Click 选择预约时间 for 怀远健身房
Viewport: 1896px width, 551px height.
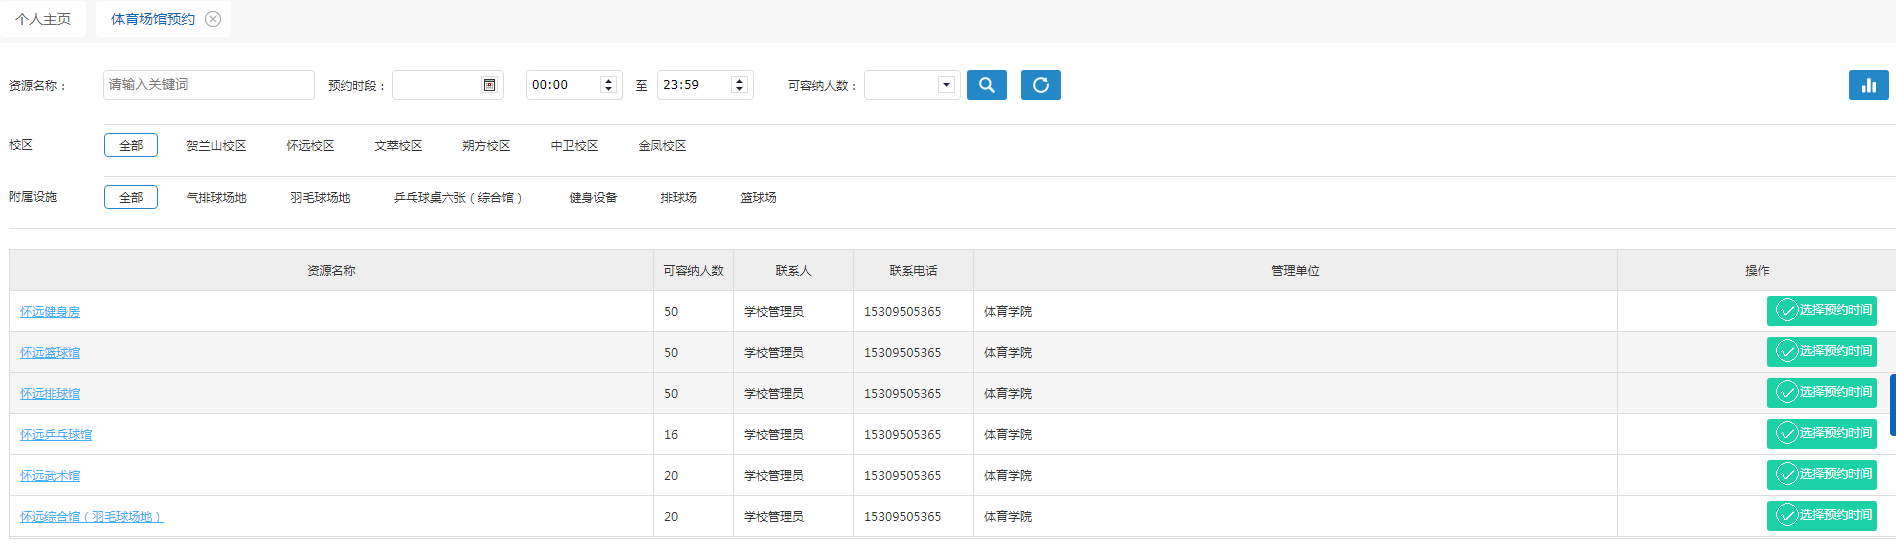(1821, 311)
